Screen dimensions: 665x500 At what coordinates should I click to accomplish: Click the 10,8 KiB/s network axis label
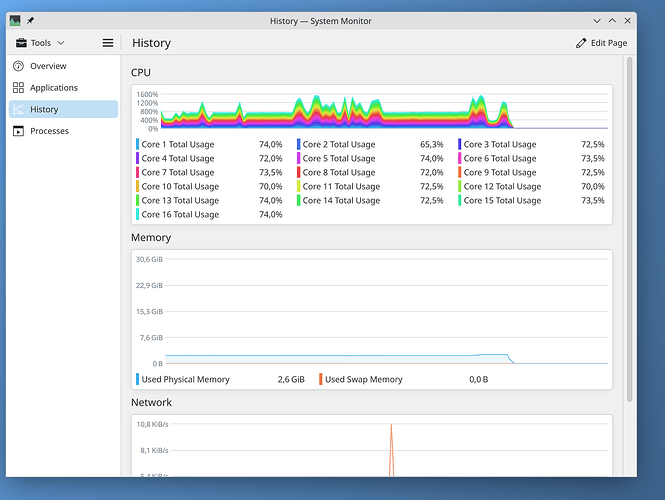tap(152, 424)
